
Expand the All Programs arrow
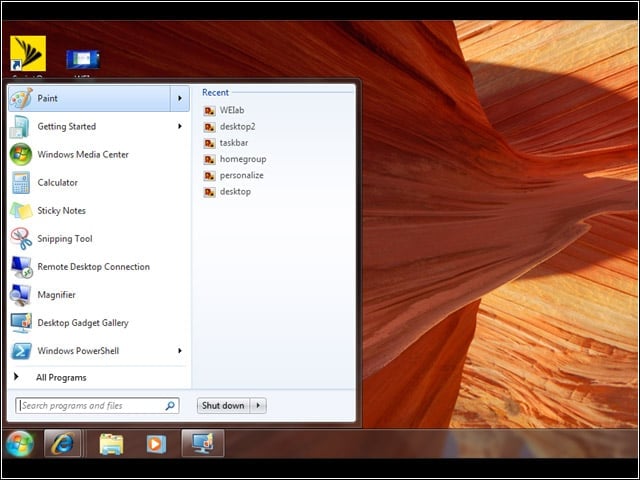pos(16,376)
